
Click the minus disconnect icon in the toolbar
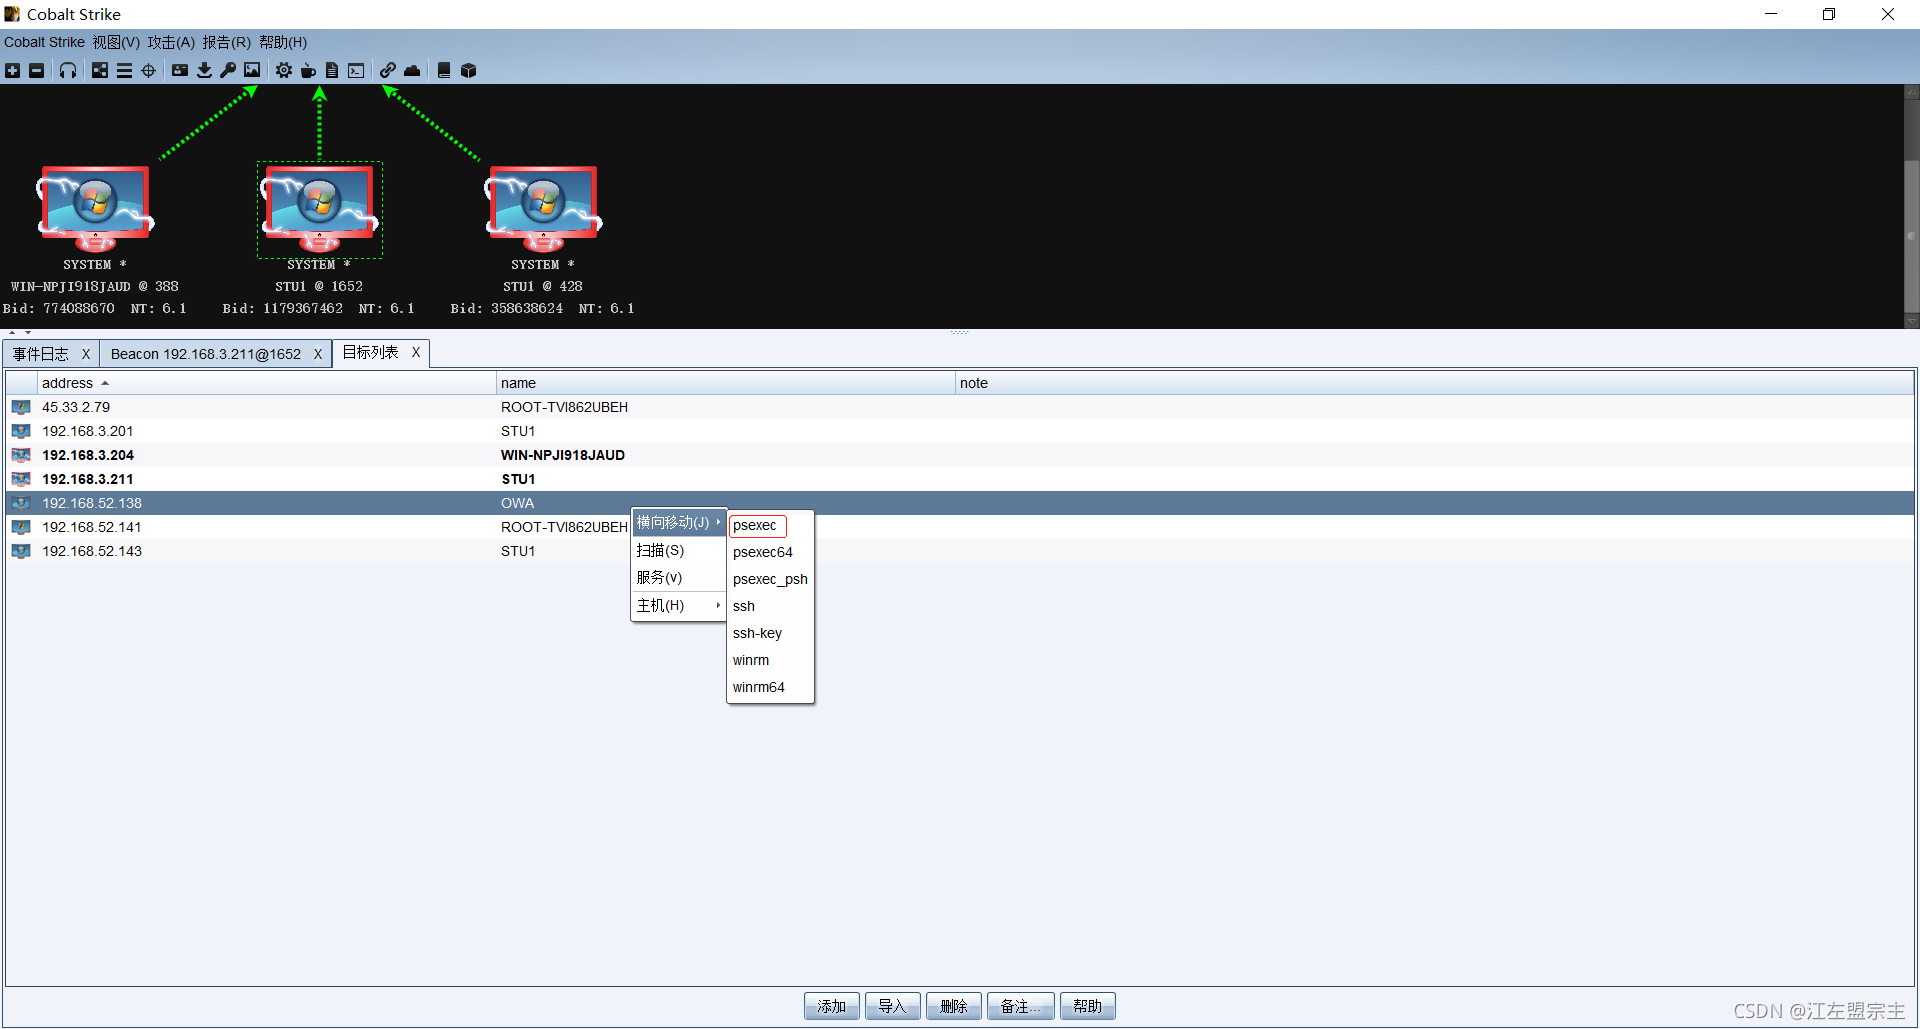coord(37,70)
